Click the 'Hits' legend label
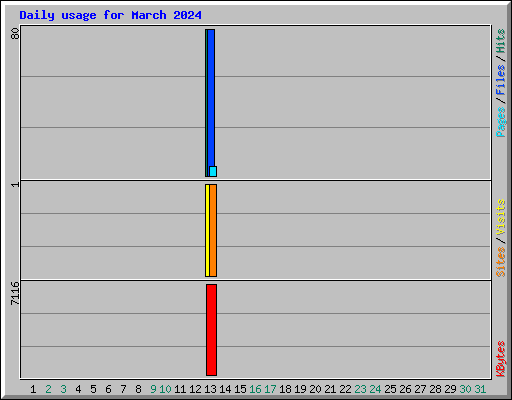This screenshot has height=400, width=512. [x=500, y=41]
